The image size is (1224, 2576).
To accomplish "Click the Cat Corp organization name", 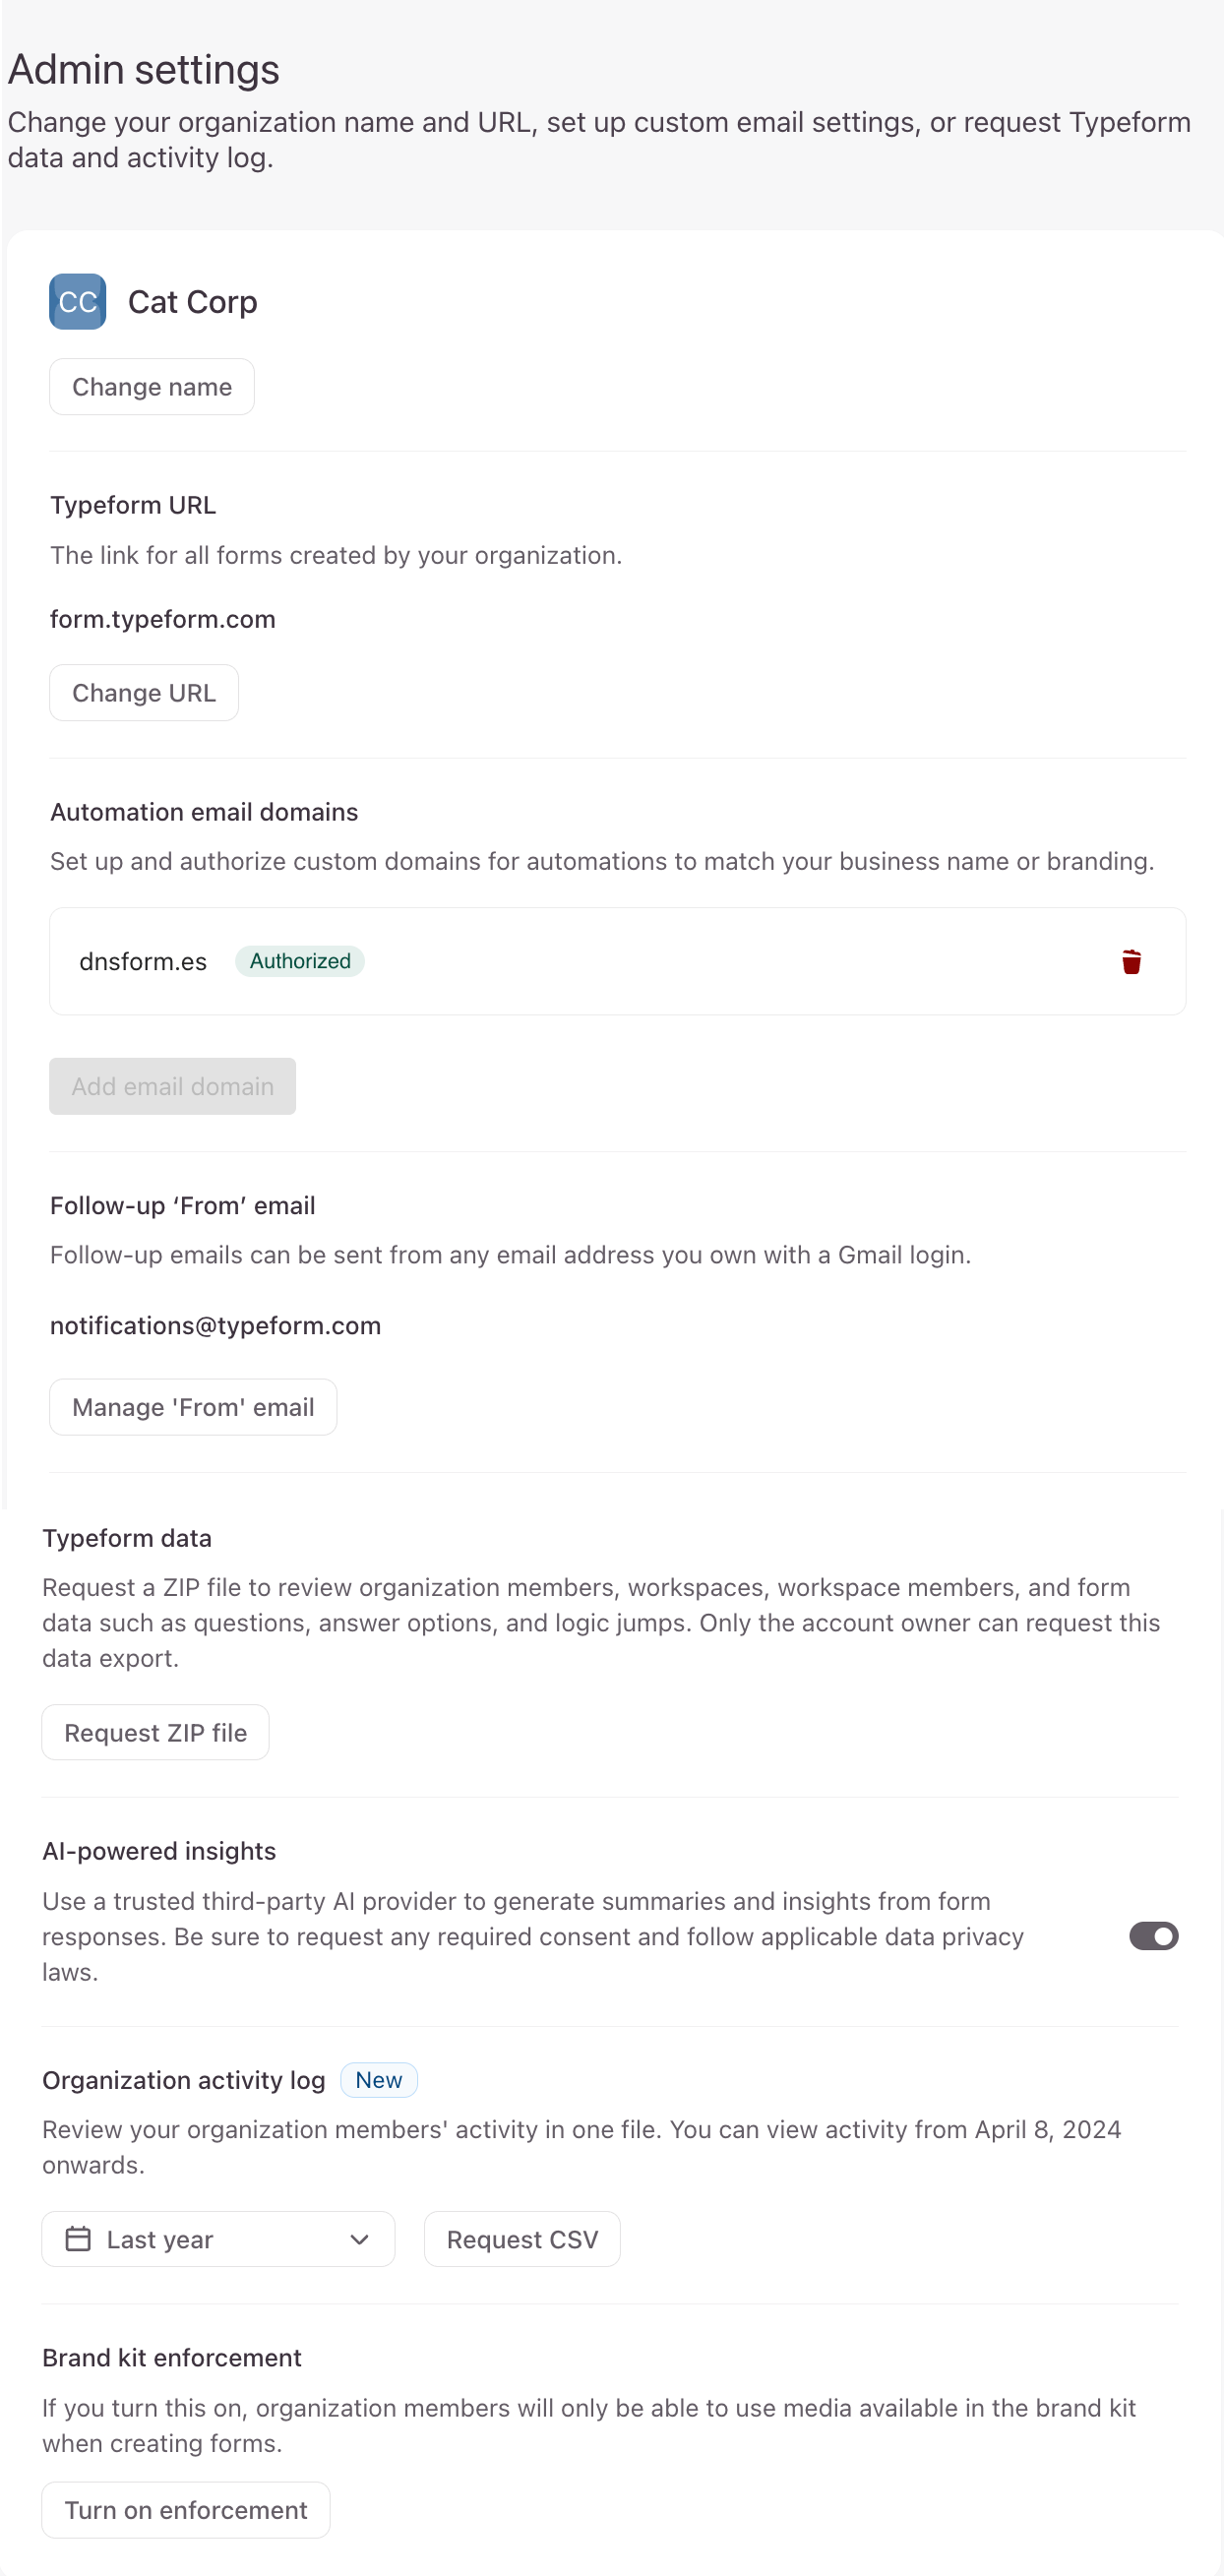I will click(193, 302).
